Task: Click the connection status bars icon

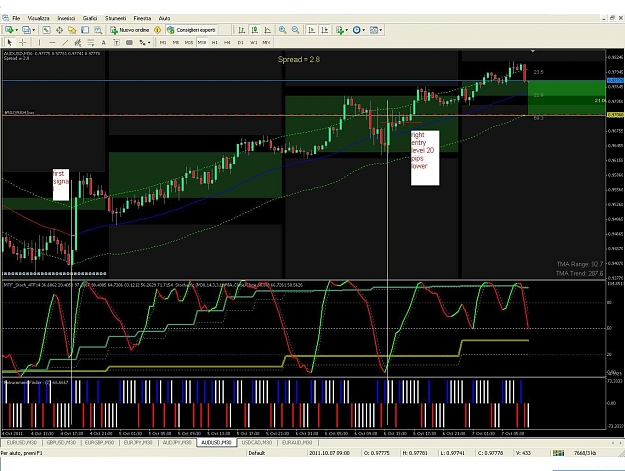Action: (558, 453)
